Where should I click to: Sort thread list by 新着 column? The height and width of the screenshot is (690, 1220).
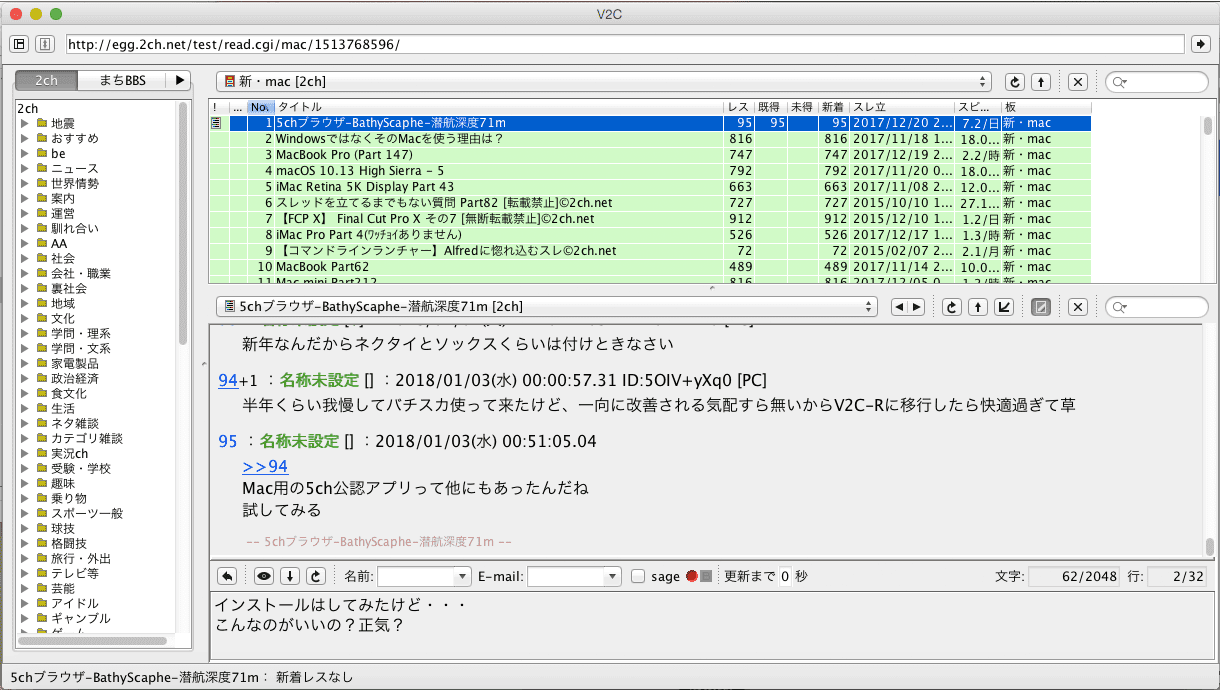click(833, 107)
